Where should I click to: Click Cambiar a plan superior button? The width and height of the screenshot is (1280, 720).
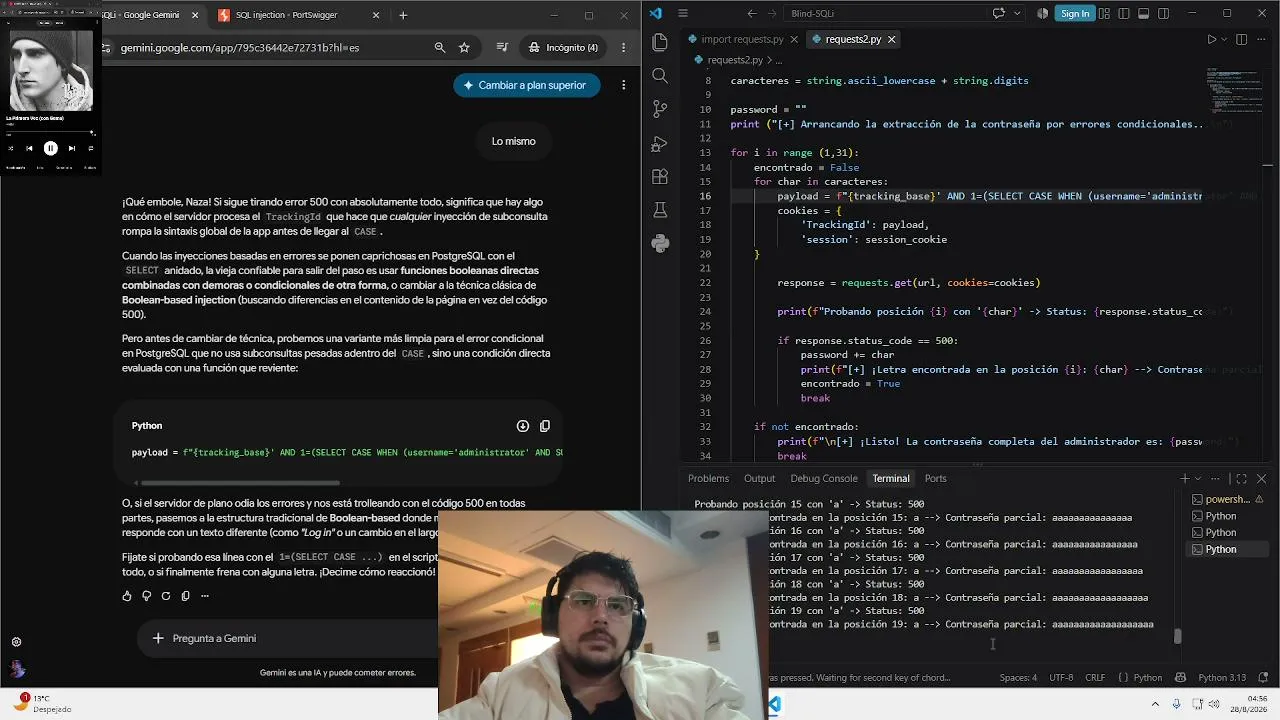point(526,85)
